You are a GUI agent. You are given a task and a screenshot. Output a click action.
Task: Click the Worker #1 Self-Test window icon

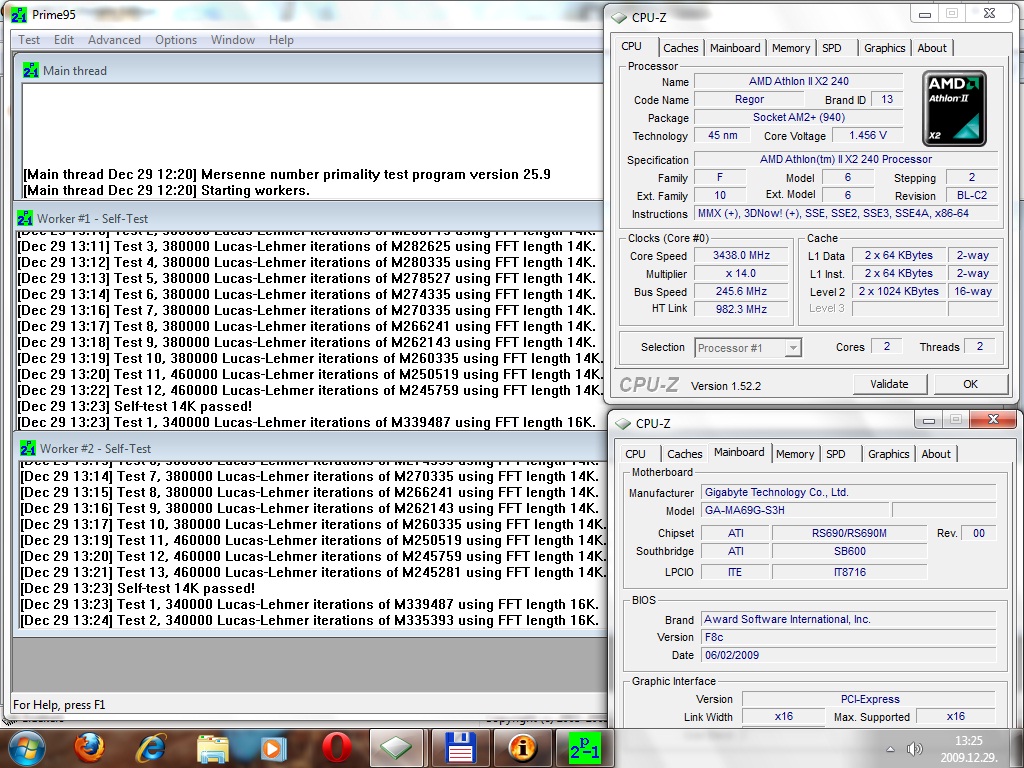(25, 218)
